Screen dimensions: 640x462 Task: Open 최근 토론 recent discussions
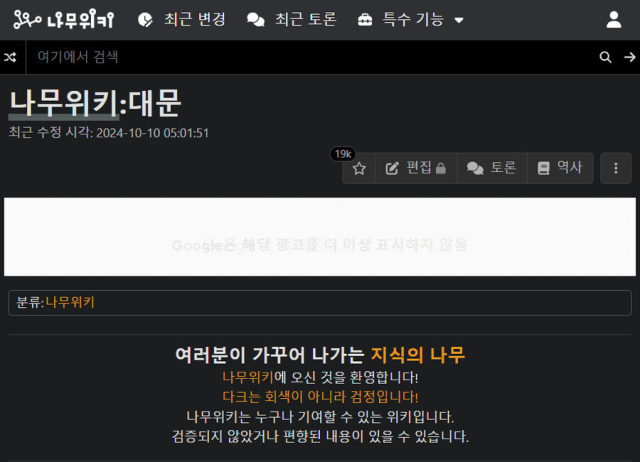(292, 19)
